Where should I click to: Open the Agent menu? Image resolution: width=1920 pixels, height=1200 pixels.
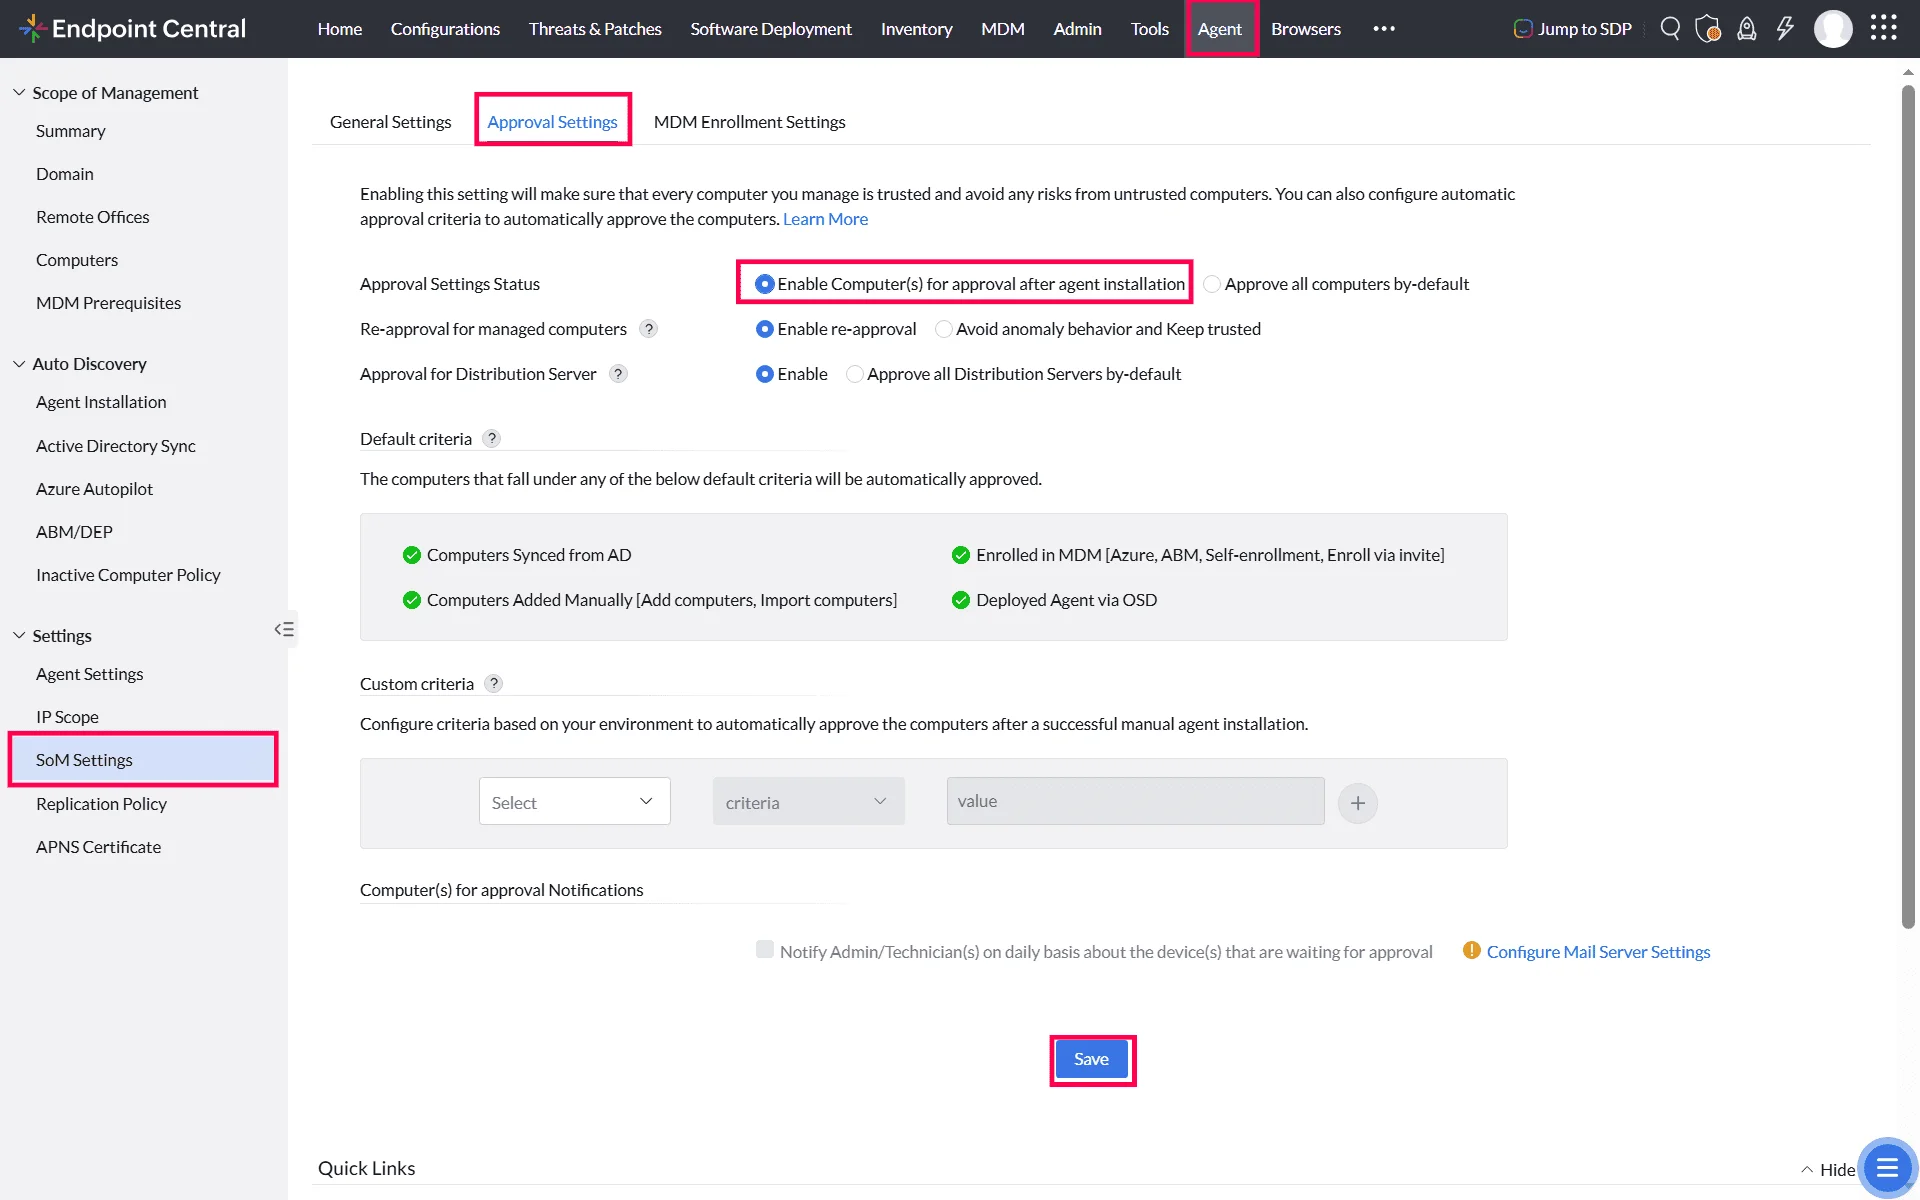(1220, 29)
